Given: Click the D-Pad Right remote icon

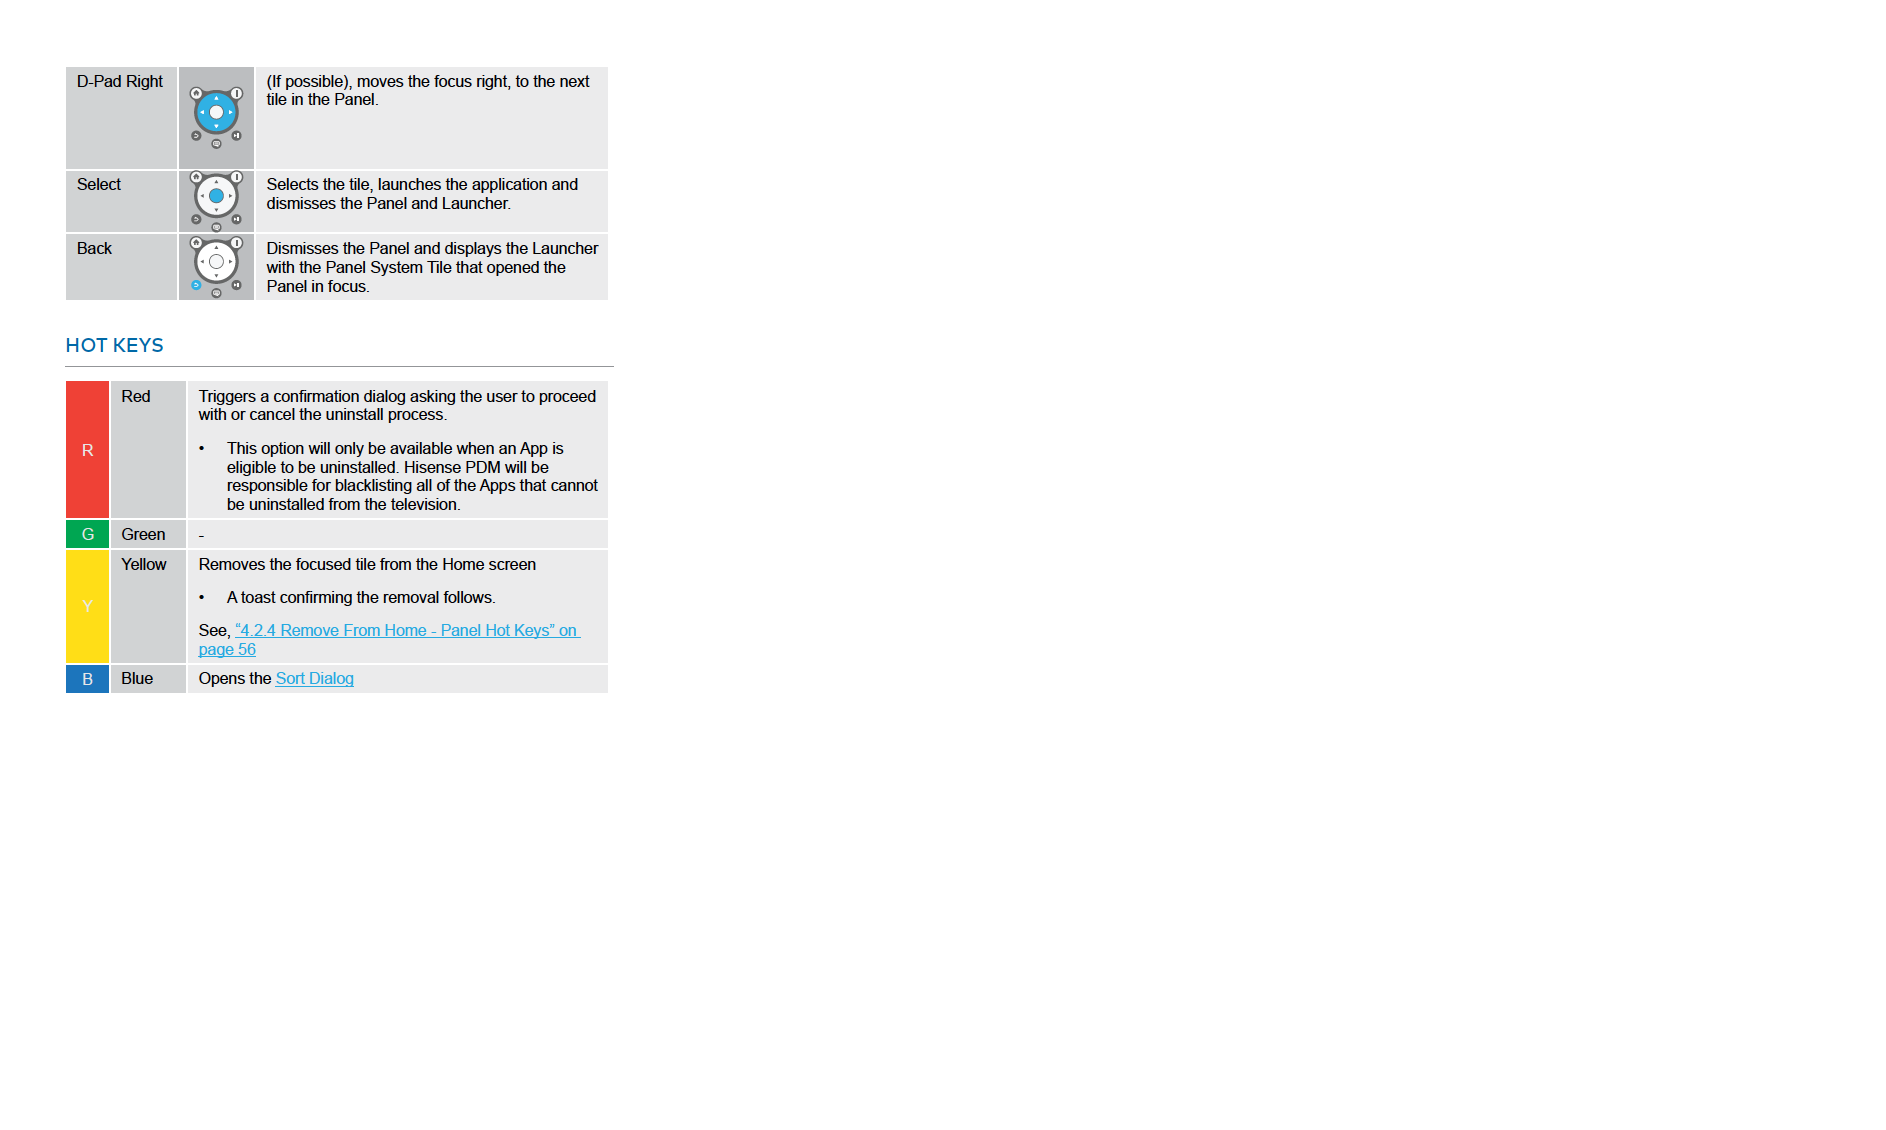Looking at the screenshot, I should point(216,117).
